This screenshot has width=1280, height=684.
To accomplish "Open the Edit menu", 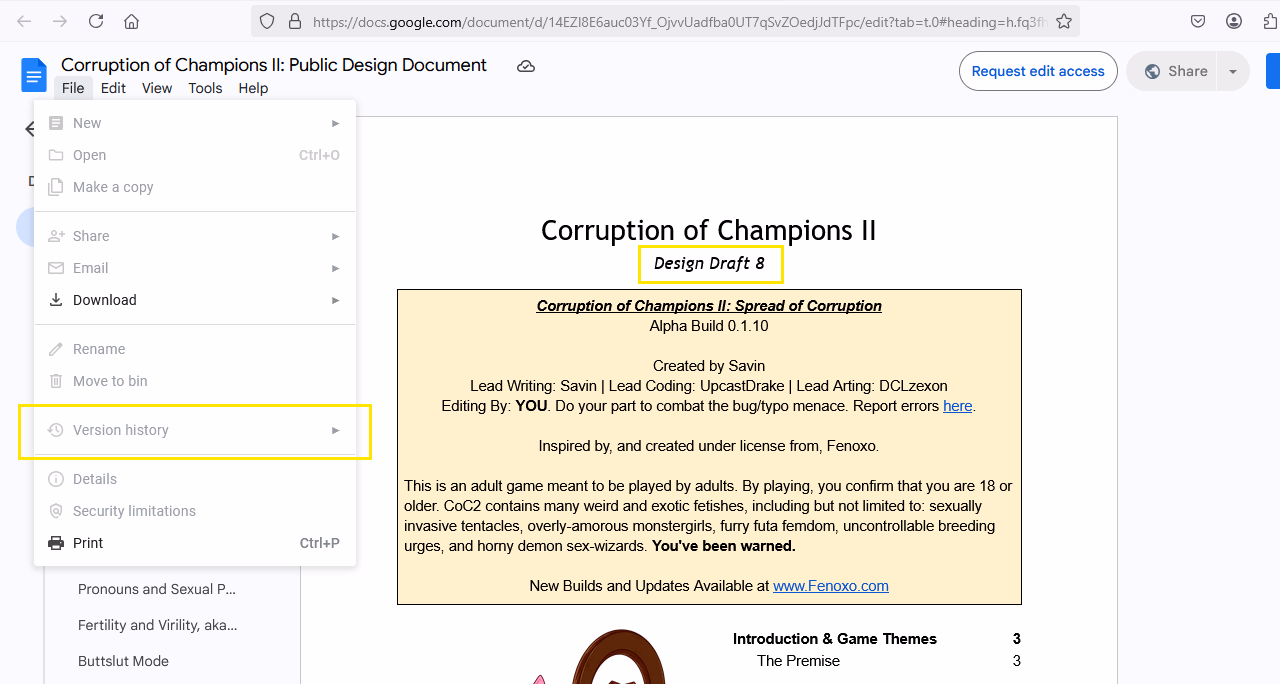I will point(113,88).
